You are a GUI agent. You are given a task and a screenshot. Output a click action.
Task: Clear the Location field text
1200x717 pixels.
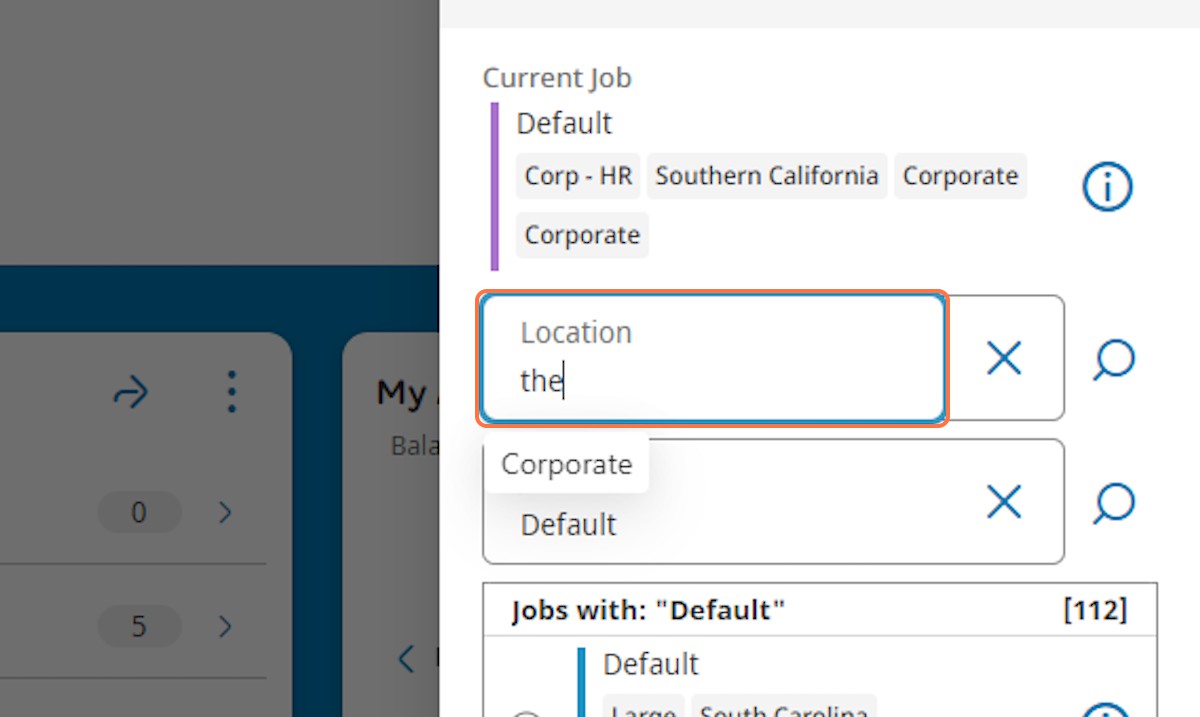(x=1004, y=357)
